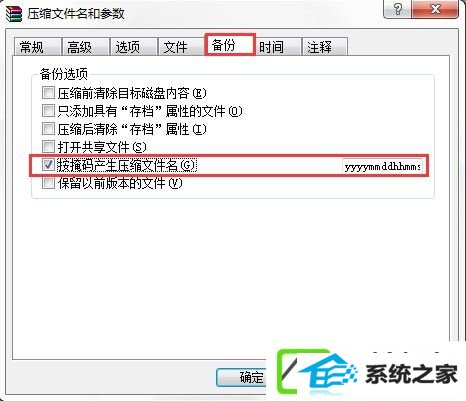Screen dimensions: 466x401
Task: Uncheck 按掩码产生压缩文件名 checkbox
Action: coord(48,165)
